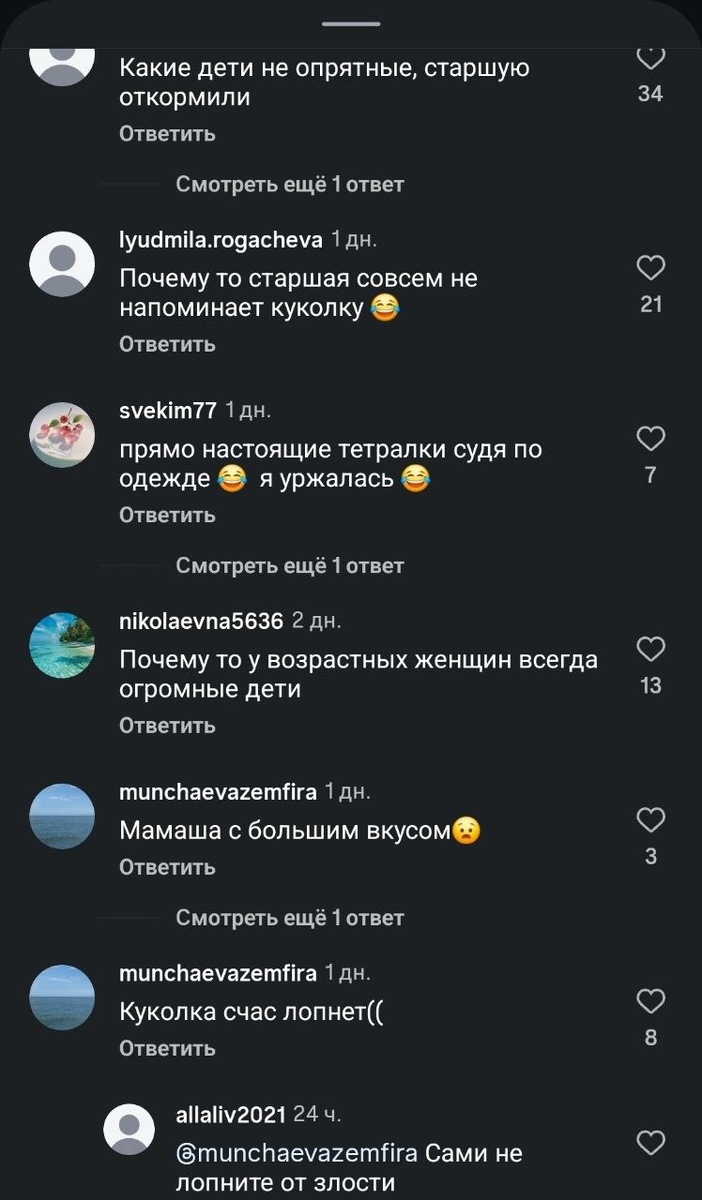Like the comment from lyudmila.rogacheva
This screenshot has height=1200, width=702.
point(650,267)
